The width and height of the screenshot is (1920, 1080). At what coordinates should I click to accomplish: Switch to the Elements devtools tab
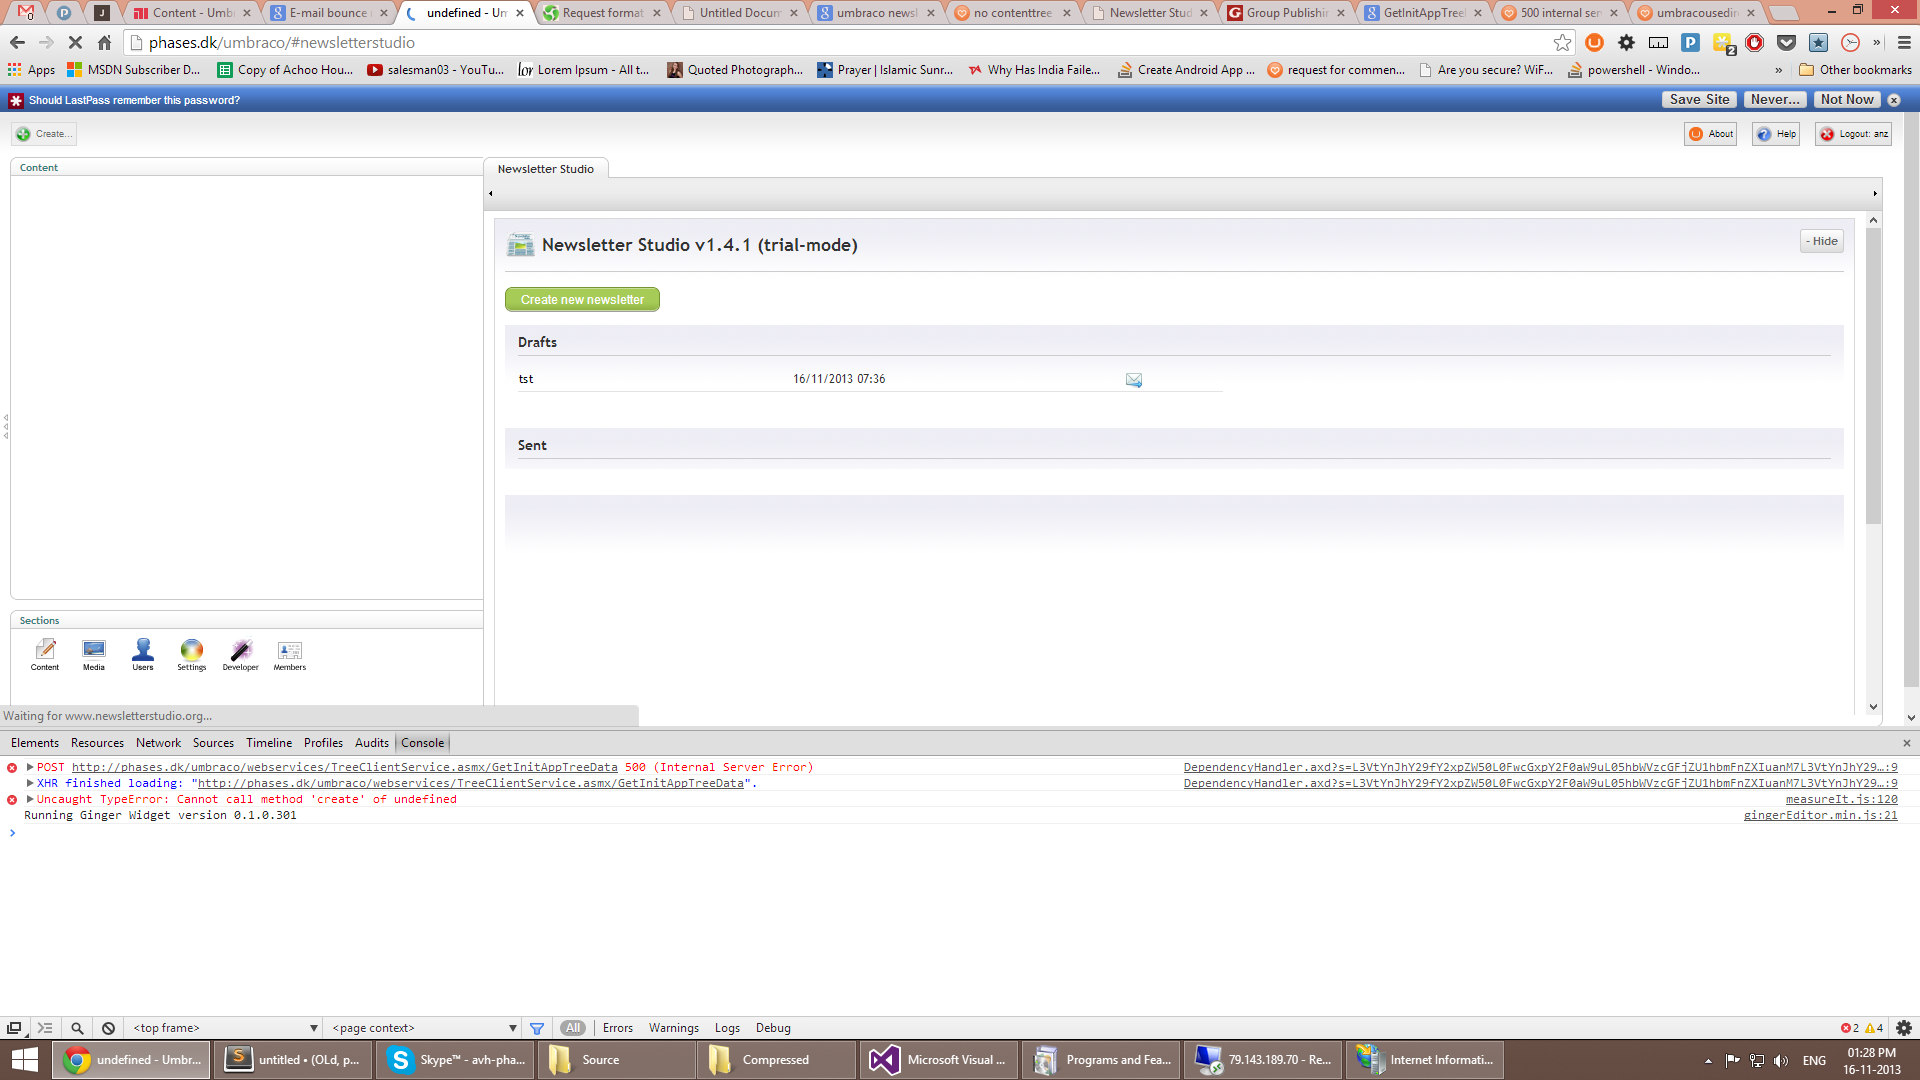pos(35,743)
